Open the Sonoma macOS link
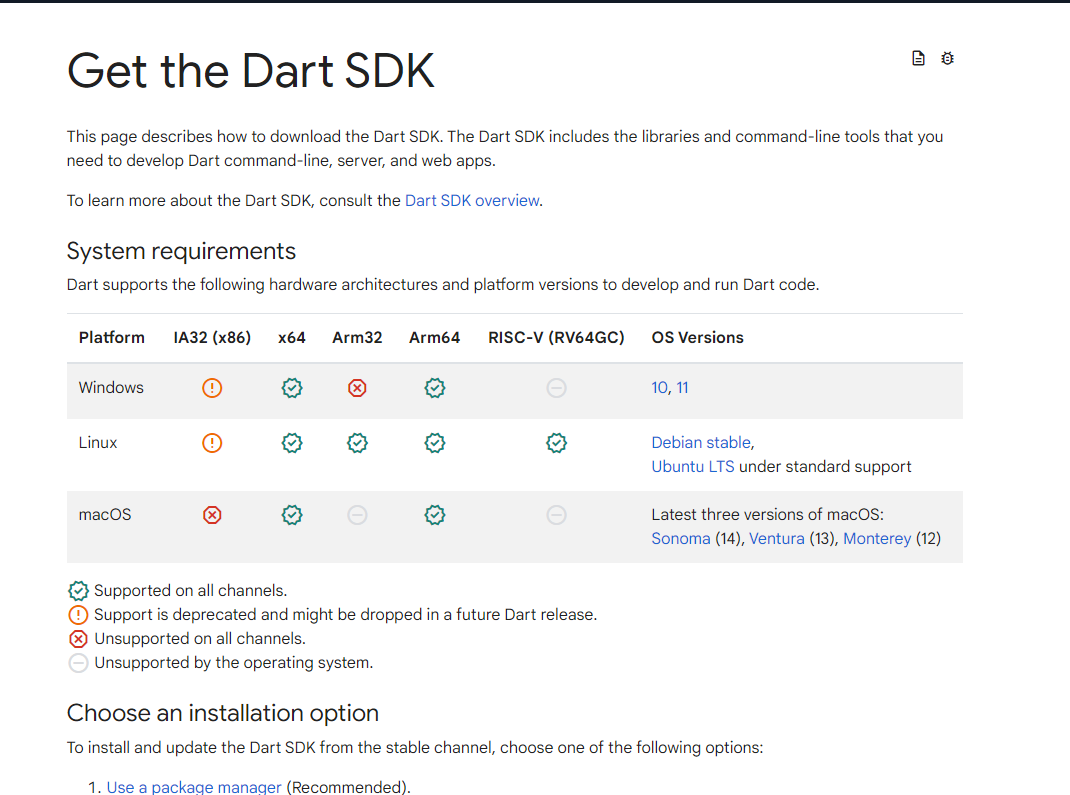Image resolution: width=1070 pixels, height=795 pixels. click(x=681, y=538)
